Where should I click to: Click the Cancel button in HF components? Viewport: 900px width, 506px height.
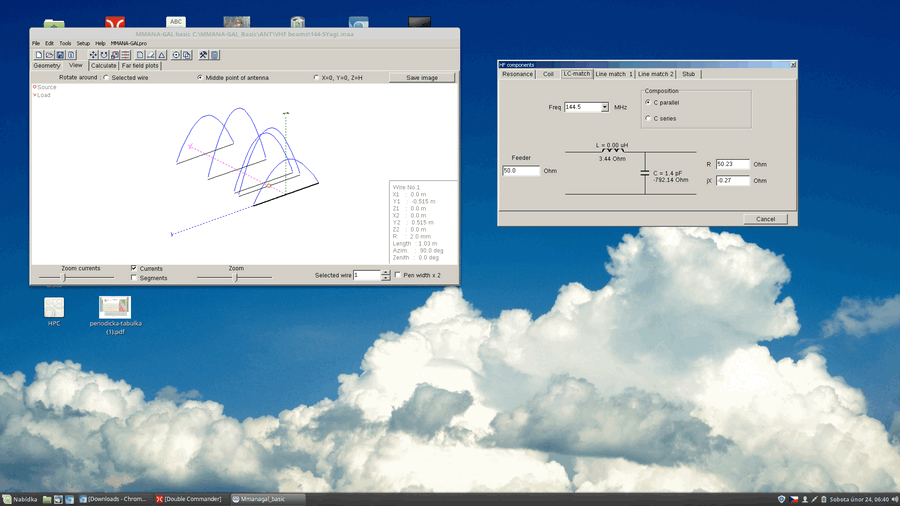765,219
